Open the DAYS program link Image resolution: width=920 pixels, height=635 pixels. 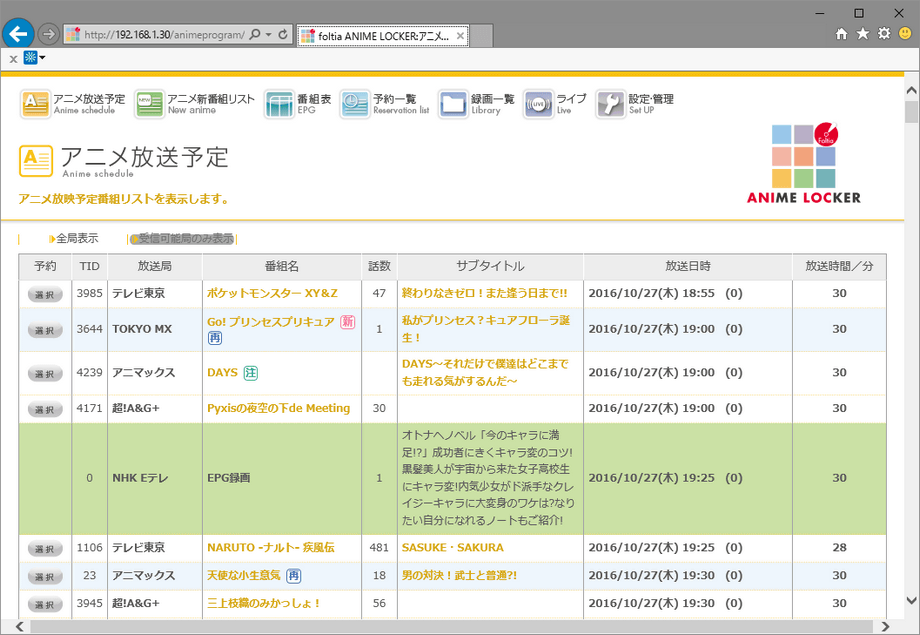point(222,373)
